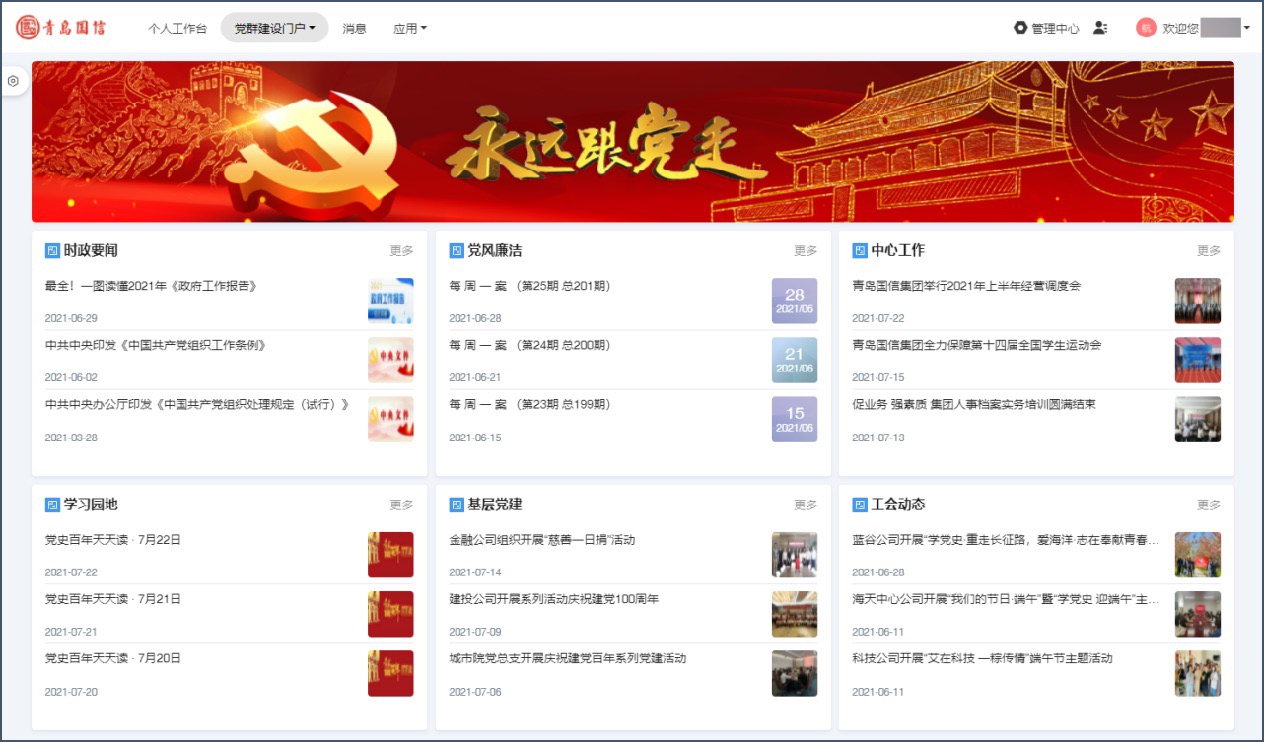Open article 中共中央办公厅印发《中国共产党组织处理规定（试行）》
1264x742 pixels.
coord(197,404)
